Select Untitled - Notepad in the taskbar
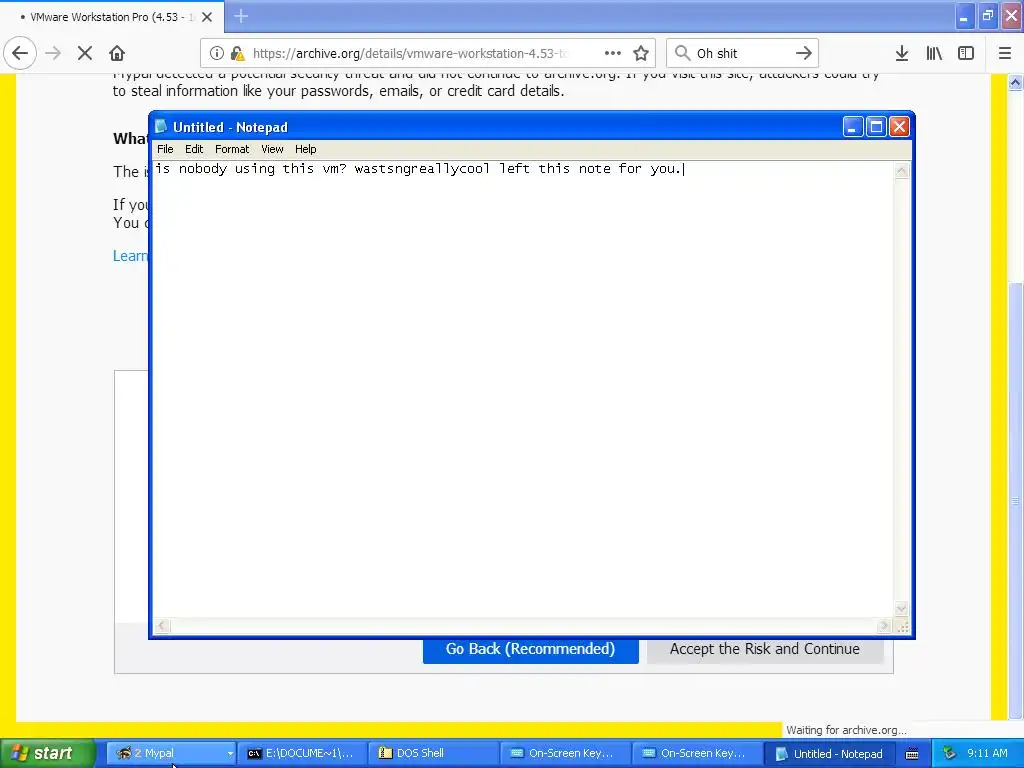 [829, 753]
